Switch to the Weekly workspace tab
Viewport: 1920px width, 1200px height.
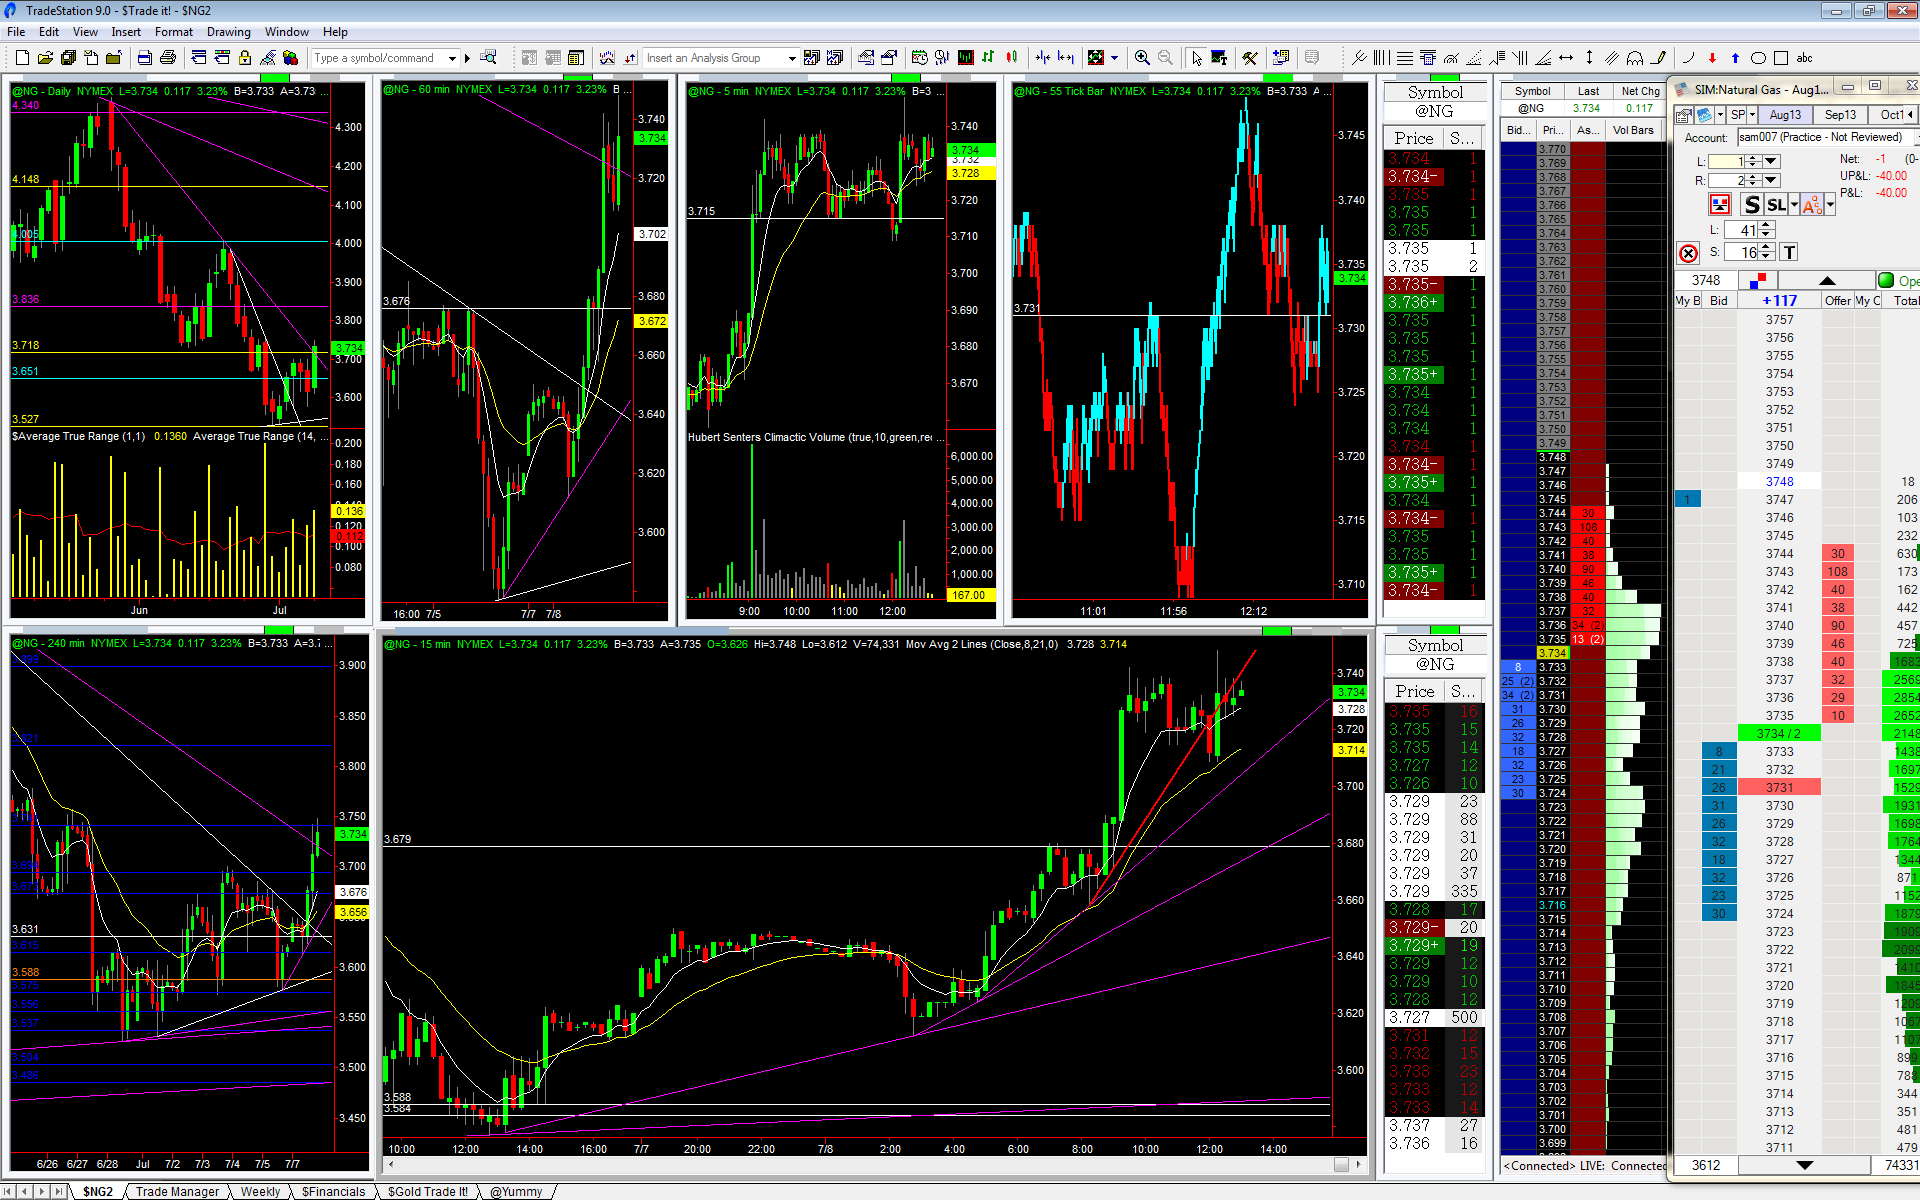pos(260,1191)
